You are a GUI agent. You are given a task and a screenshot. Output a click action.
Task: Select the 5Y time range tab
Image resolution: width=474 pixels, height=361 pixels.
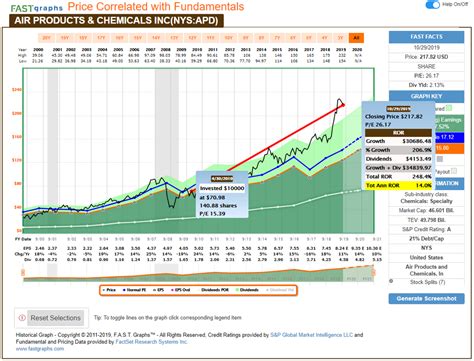[308, 38]
